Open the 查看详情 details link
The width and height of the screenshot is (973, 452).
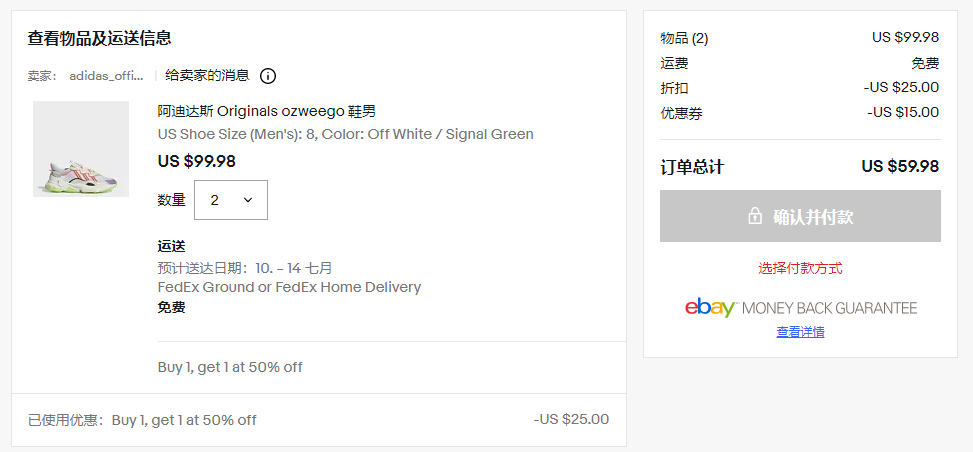pyautogui.click(x=800, y=332)
